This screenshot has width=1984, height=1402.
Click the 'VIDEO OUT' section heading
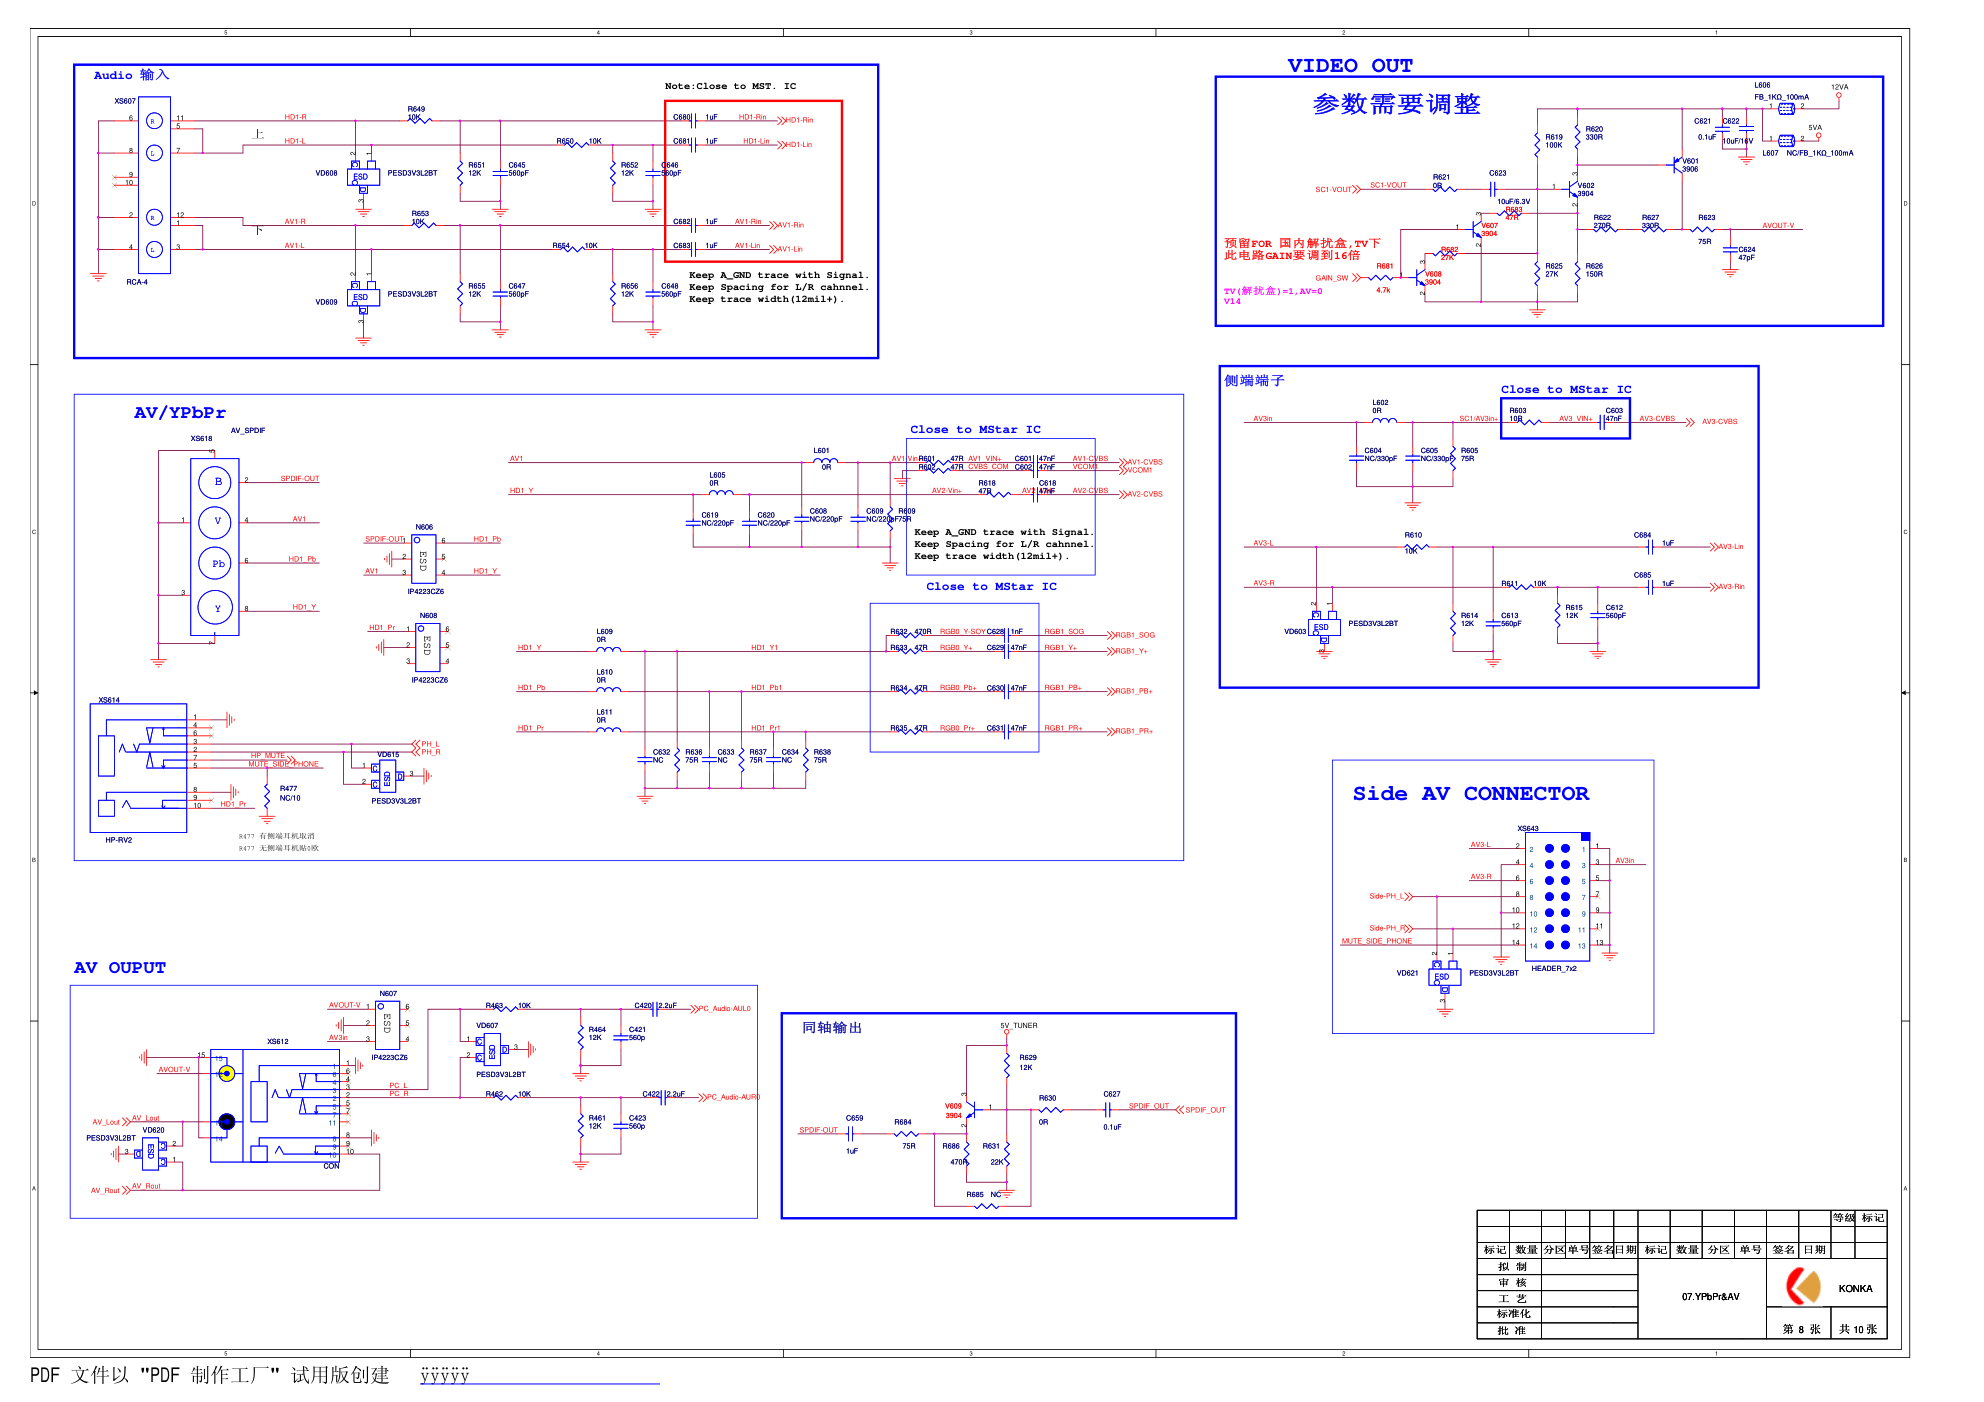(x=1350, y=65)
